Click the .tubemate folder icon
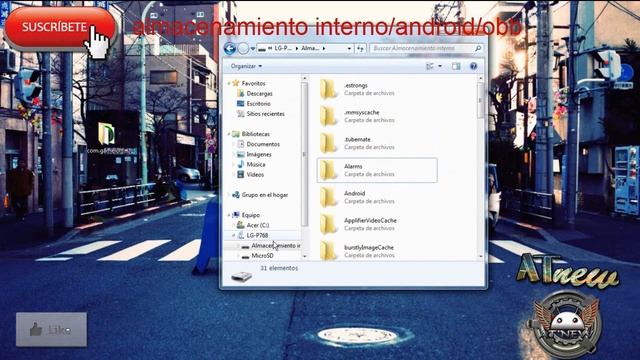This screenshot has height=360, width=640. point(328,143)
